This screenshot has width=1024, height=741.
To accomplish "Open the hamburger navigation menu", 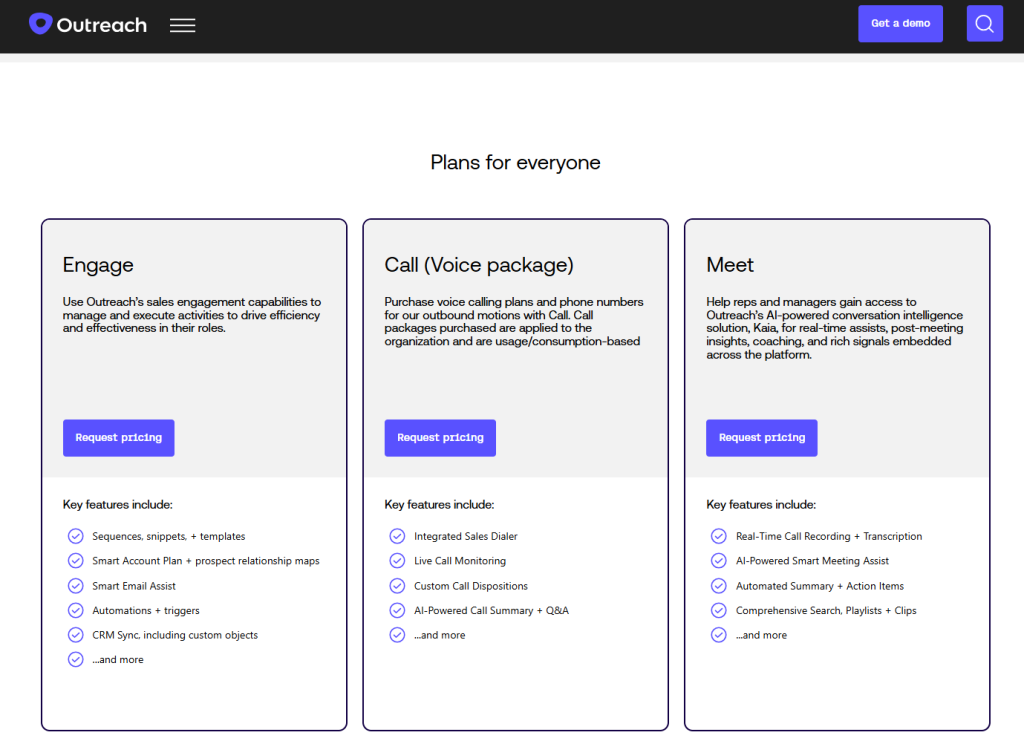I will click(x=182, y=25).
